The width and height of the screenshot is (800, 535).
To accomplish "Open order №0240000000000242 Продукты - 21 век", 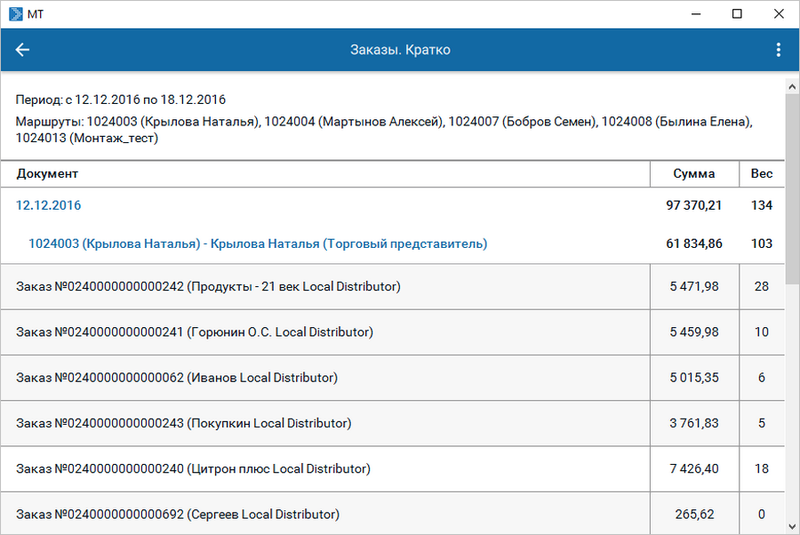I will point(208,287).
